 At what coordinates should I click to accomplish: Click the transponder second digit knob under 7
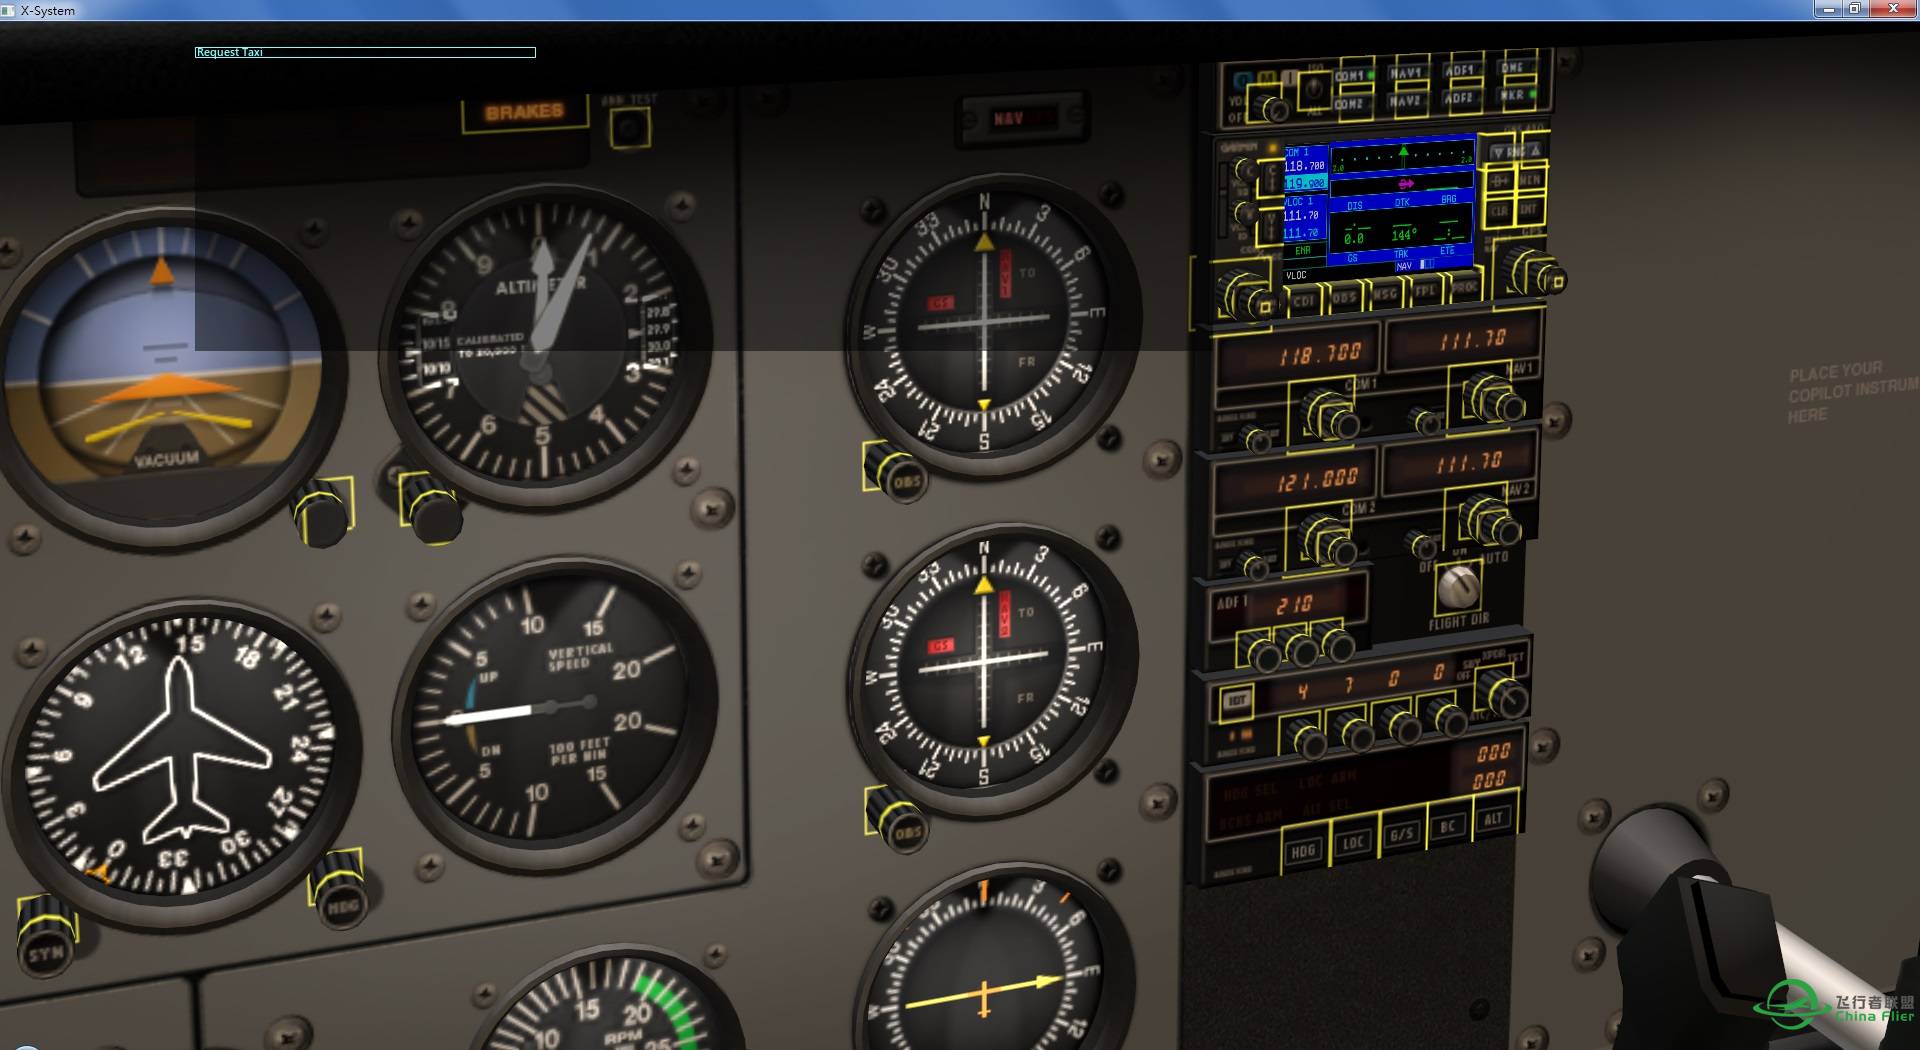[x=1354, y=734]
